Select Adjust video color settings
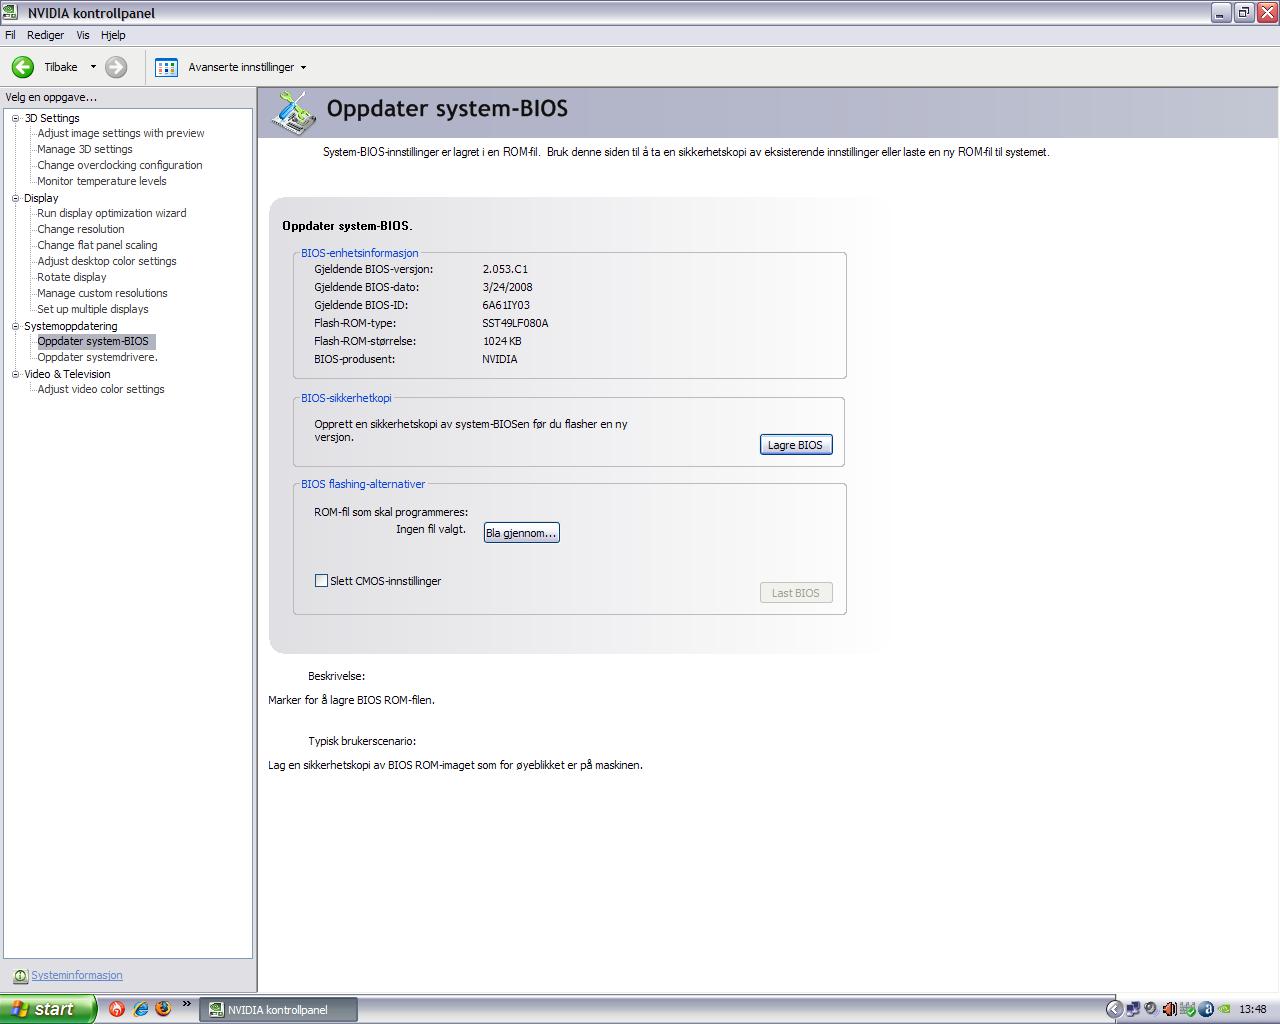Image resolution: width=1280 pixels, height=1024 pixels. pyautogui.click(x=101, y=389)
